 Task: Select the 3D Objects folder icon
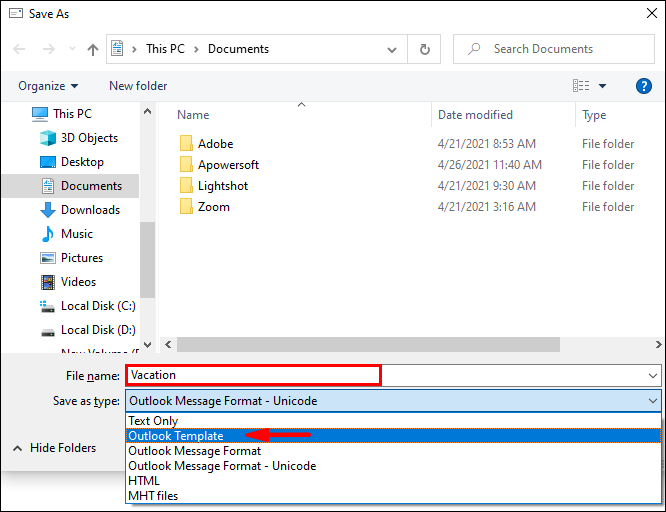pos(48,138)
